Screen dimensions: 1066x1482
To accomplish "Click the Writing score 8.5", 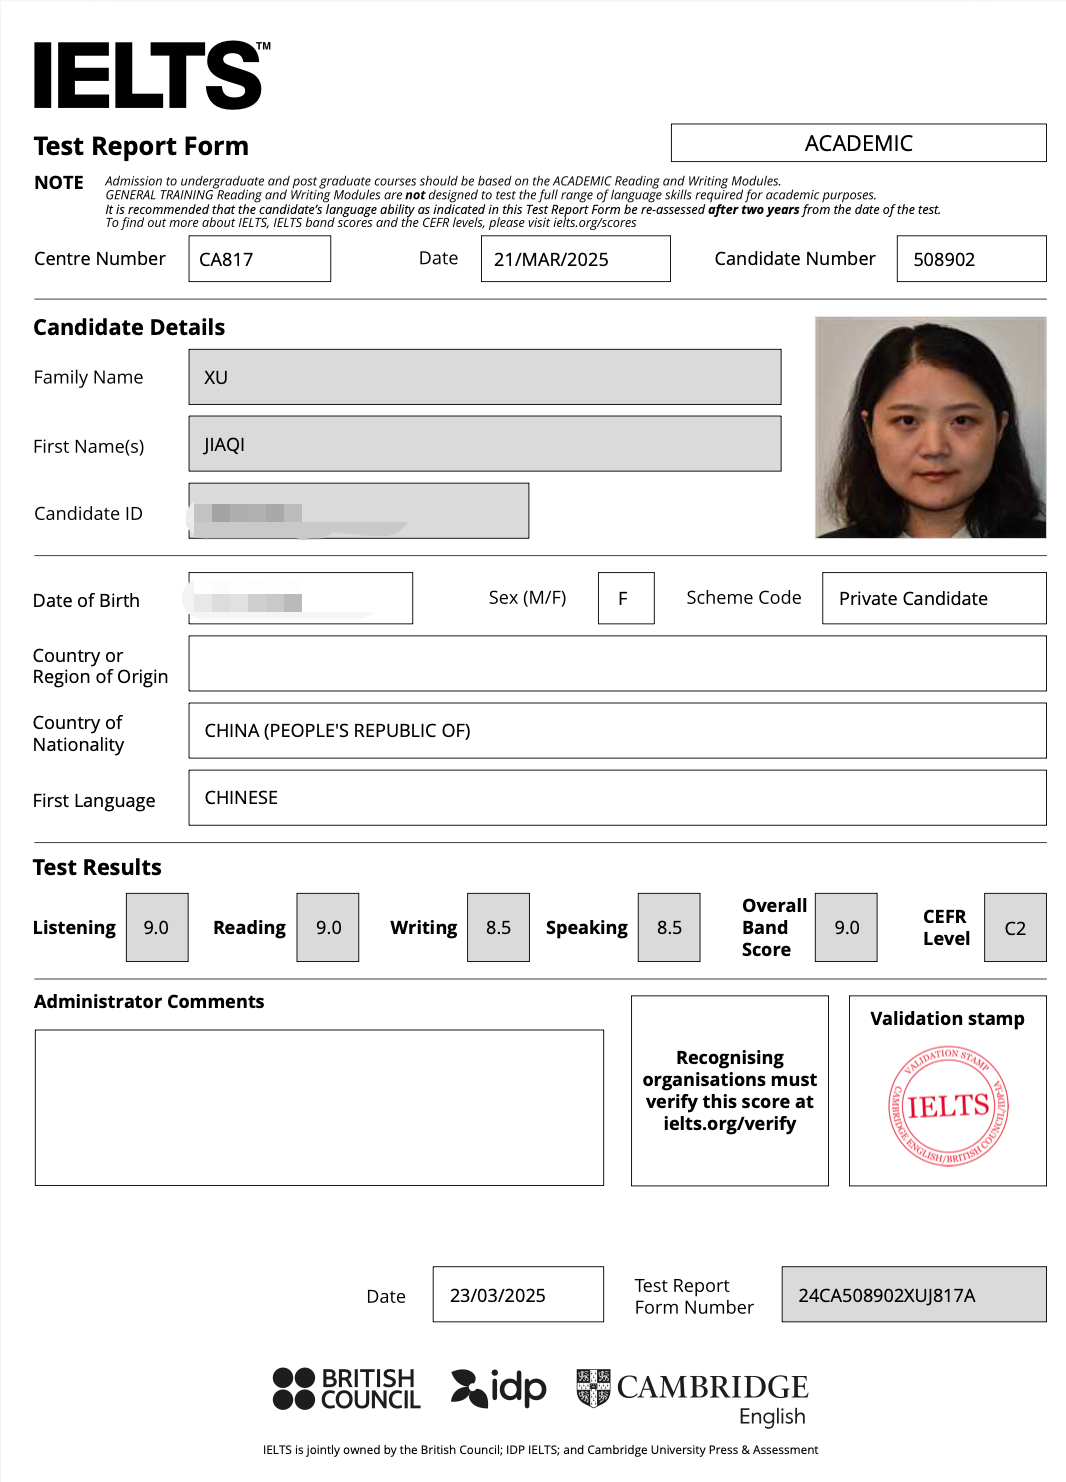I will 499,928.
